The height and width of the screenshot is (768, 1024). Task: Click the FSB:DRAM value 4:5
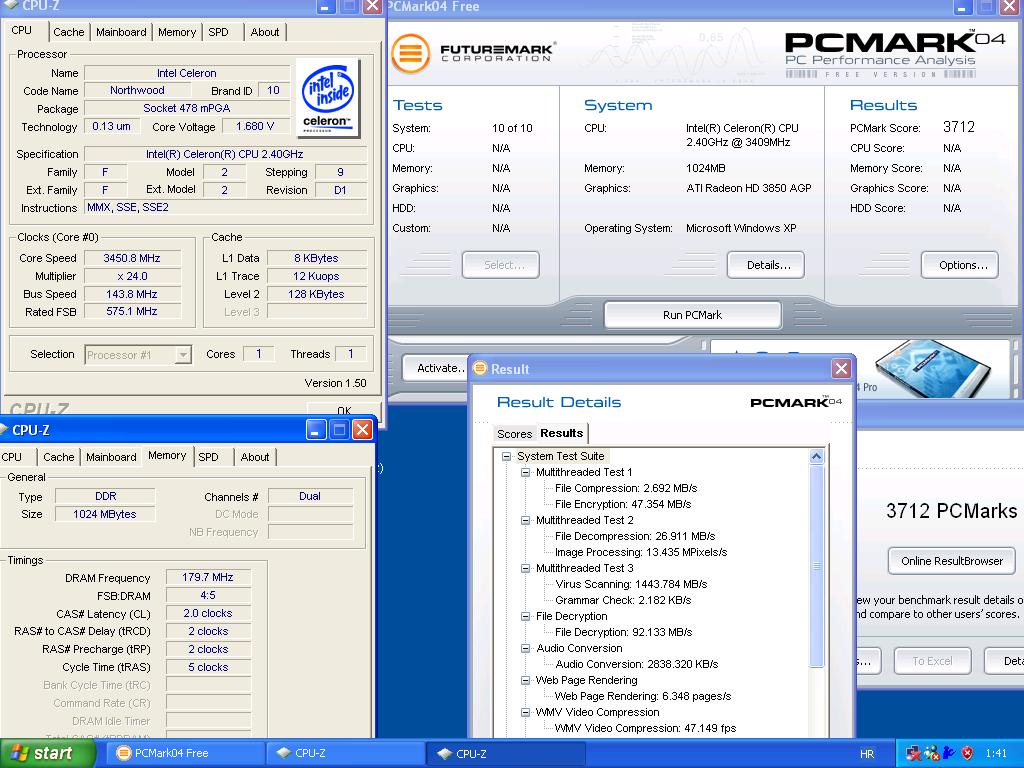click(208, 596)
